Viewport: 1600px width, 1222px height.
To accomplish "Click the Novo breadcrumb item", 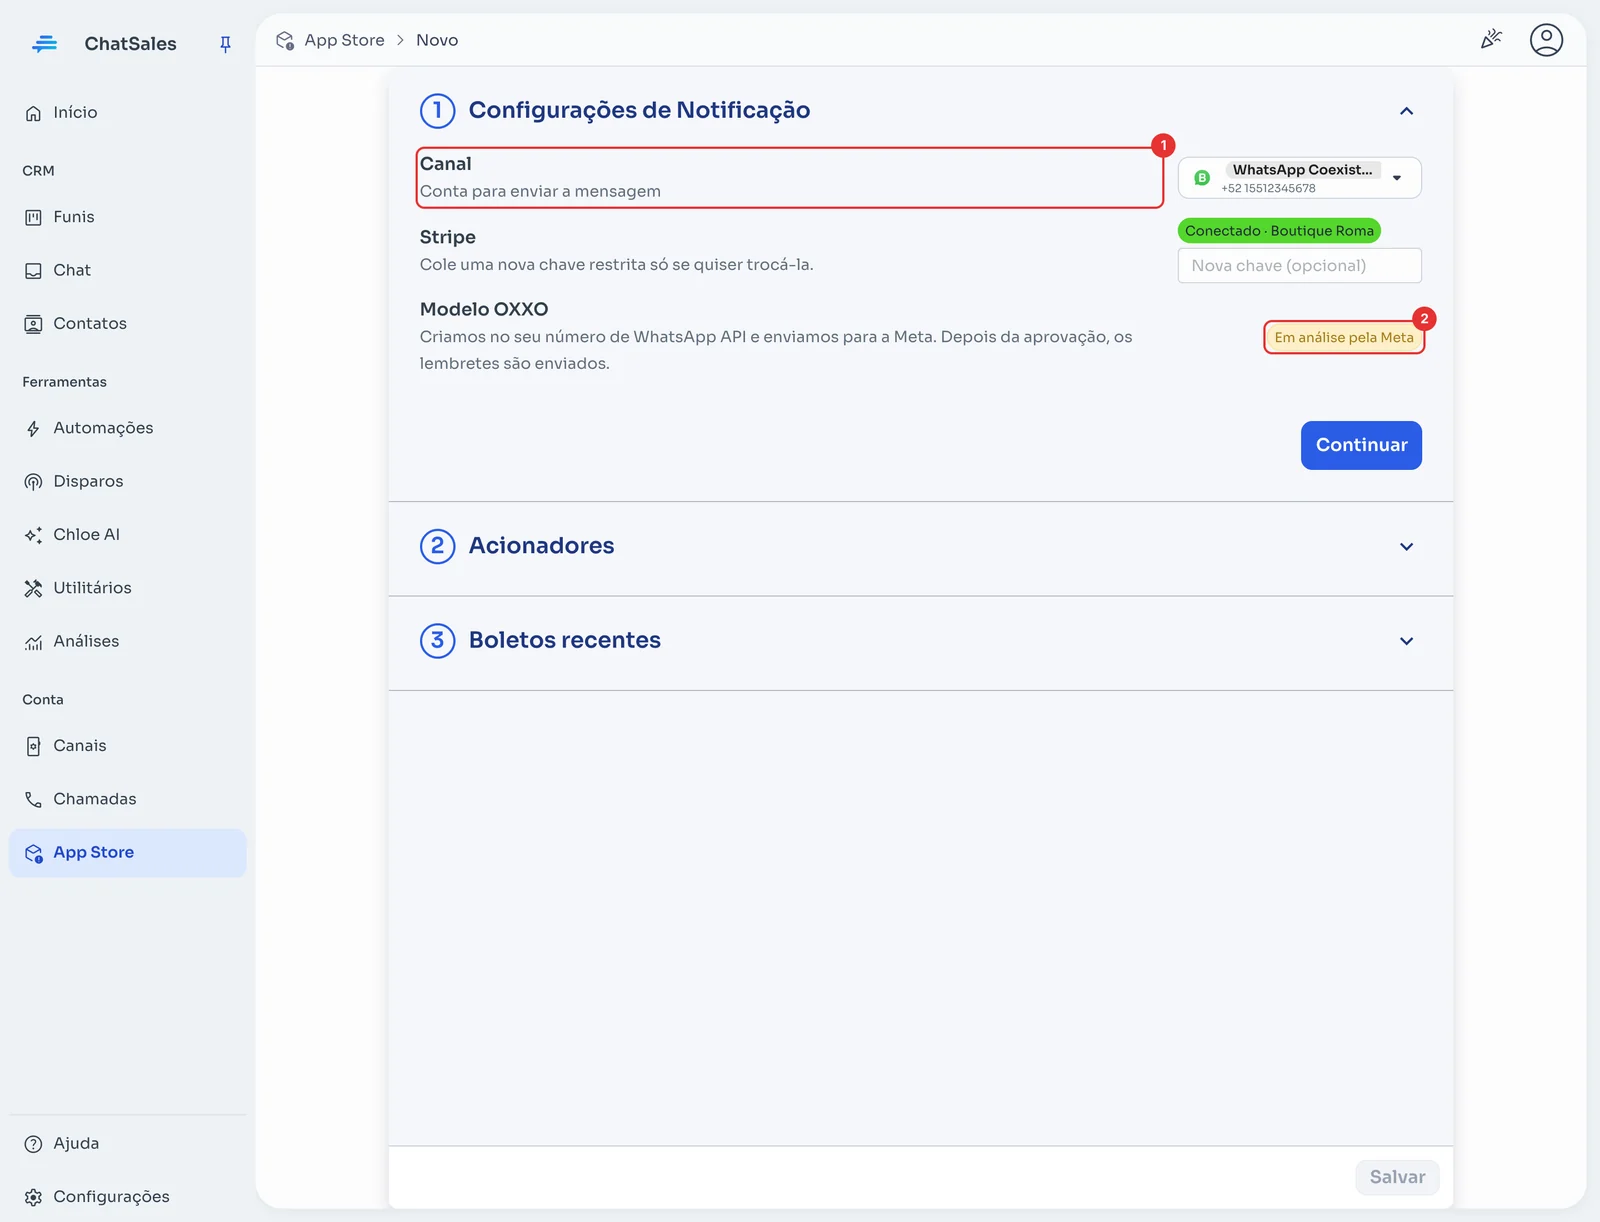I will (437, 40).
